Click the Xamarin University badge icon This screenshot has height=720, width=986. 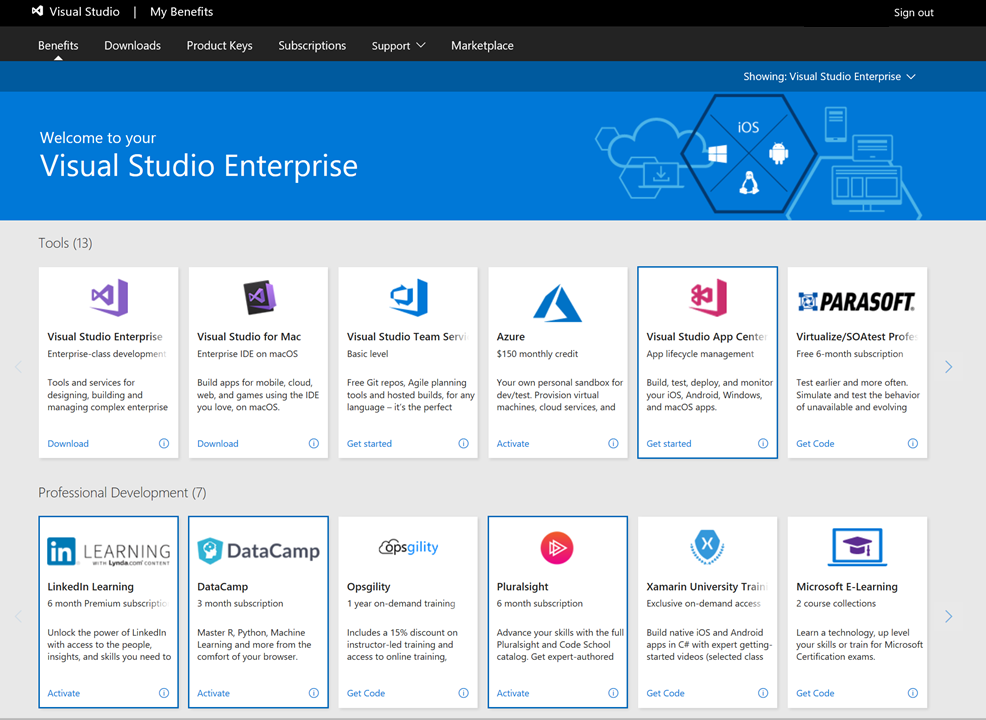click(x=707, y=546)
